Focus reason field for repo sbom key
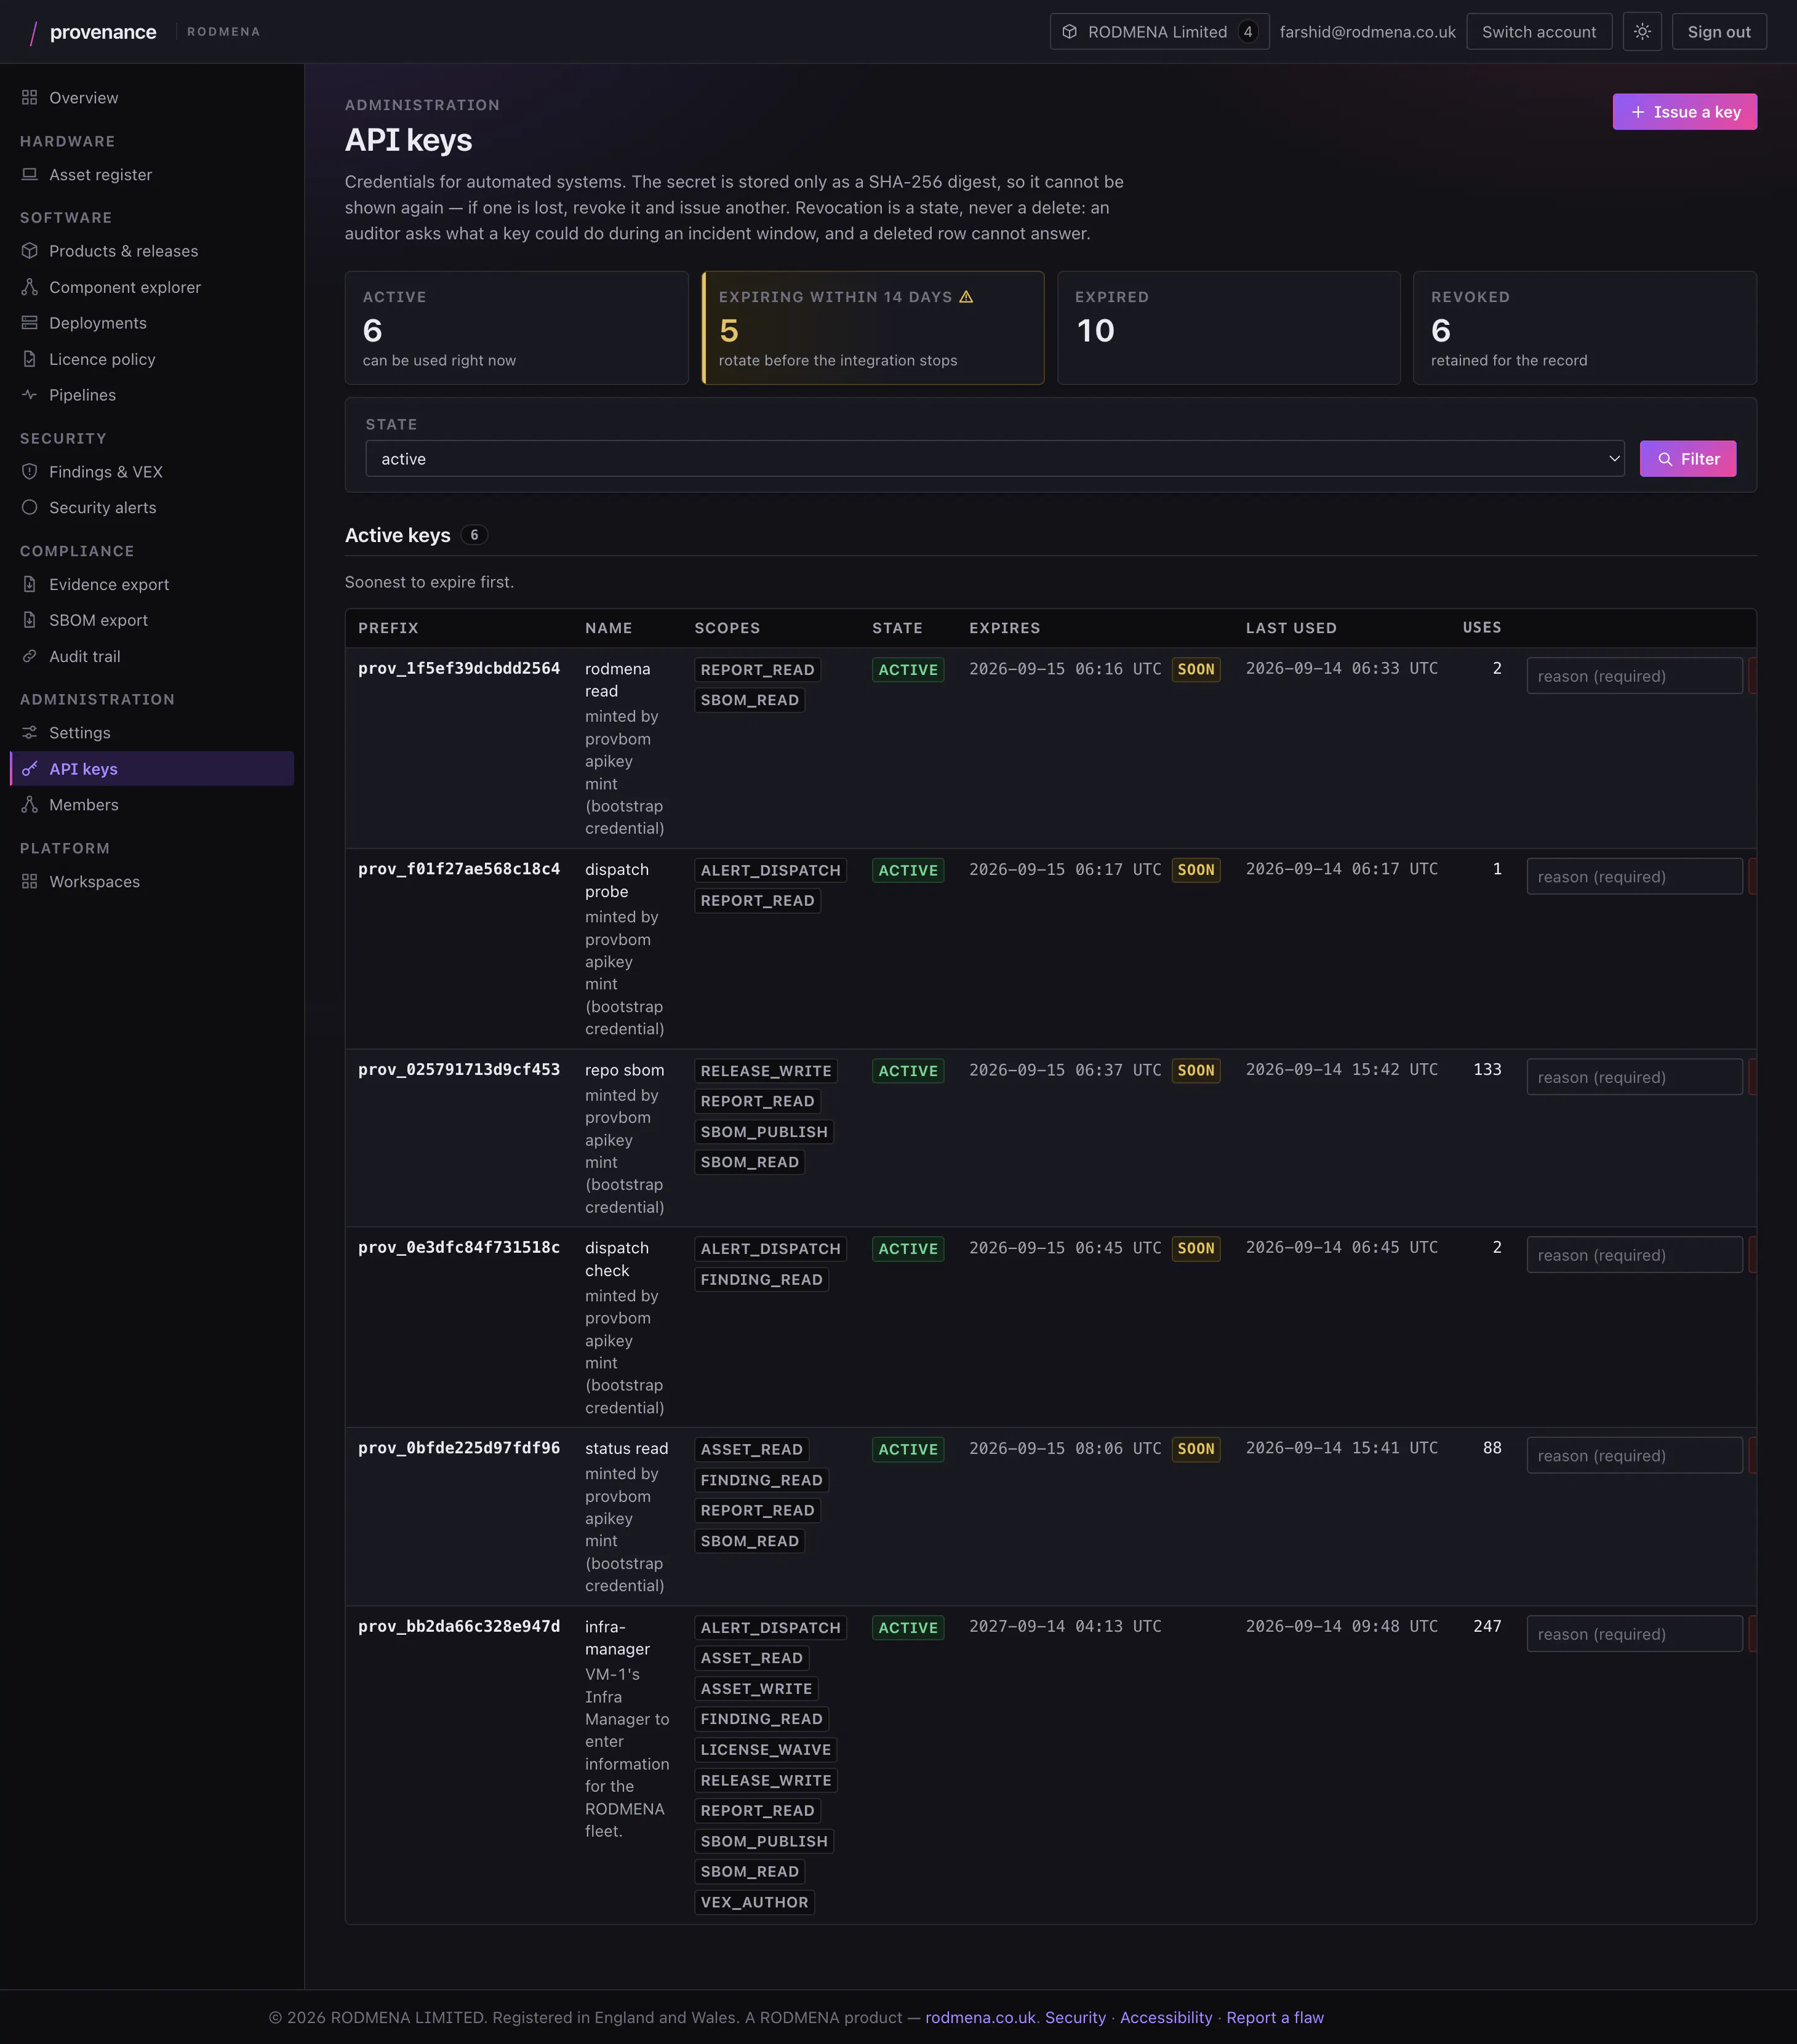The width and height of the screenshot is (1797, 2044). tap(1634, 1077)
